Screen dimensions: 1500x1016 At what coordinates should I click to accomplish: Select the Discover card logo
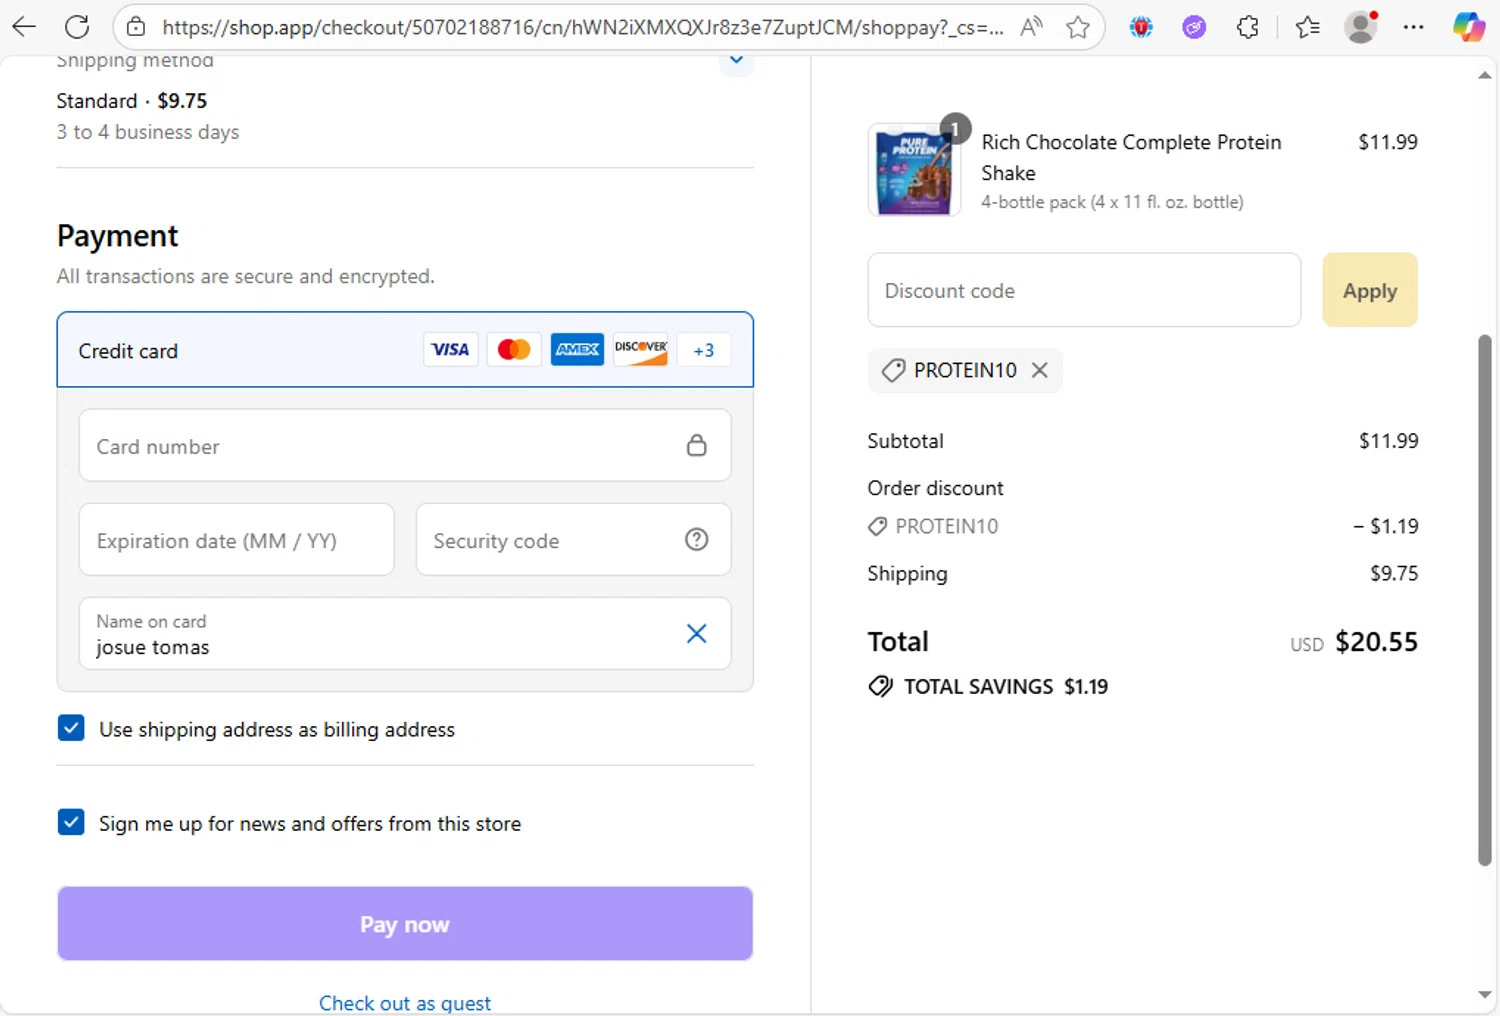coord(641,349)
